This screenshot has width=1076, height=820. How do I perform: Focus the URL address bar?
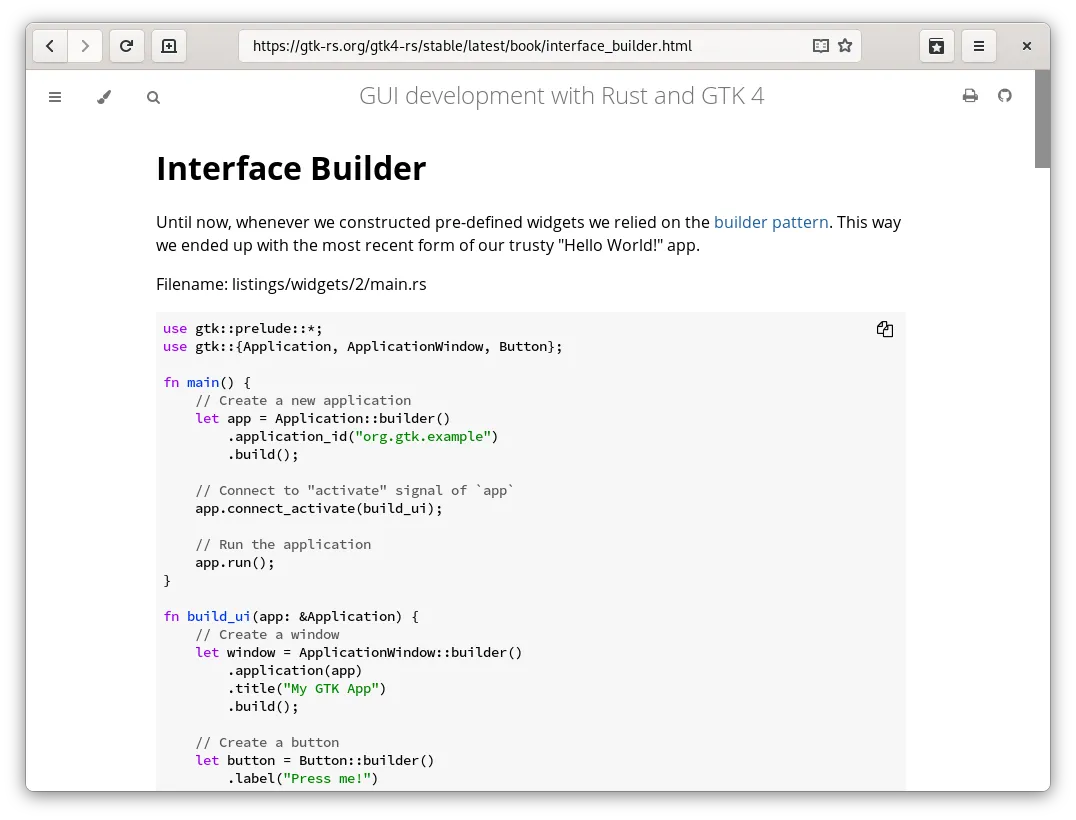coord(520,46)
